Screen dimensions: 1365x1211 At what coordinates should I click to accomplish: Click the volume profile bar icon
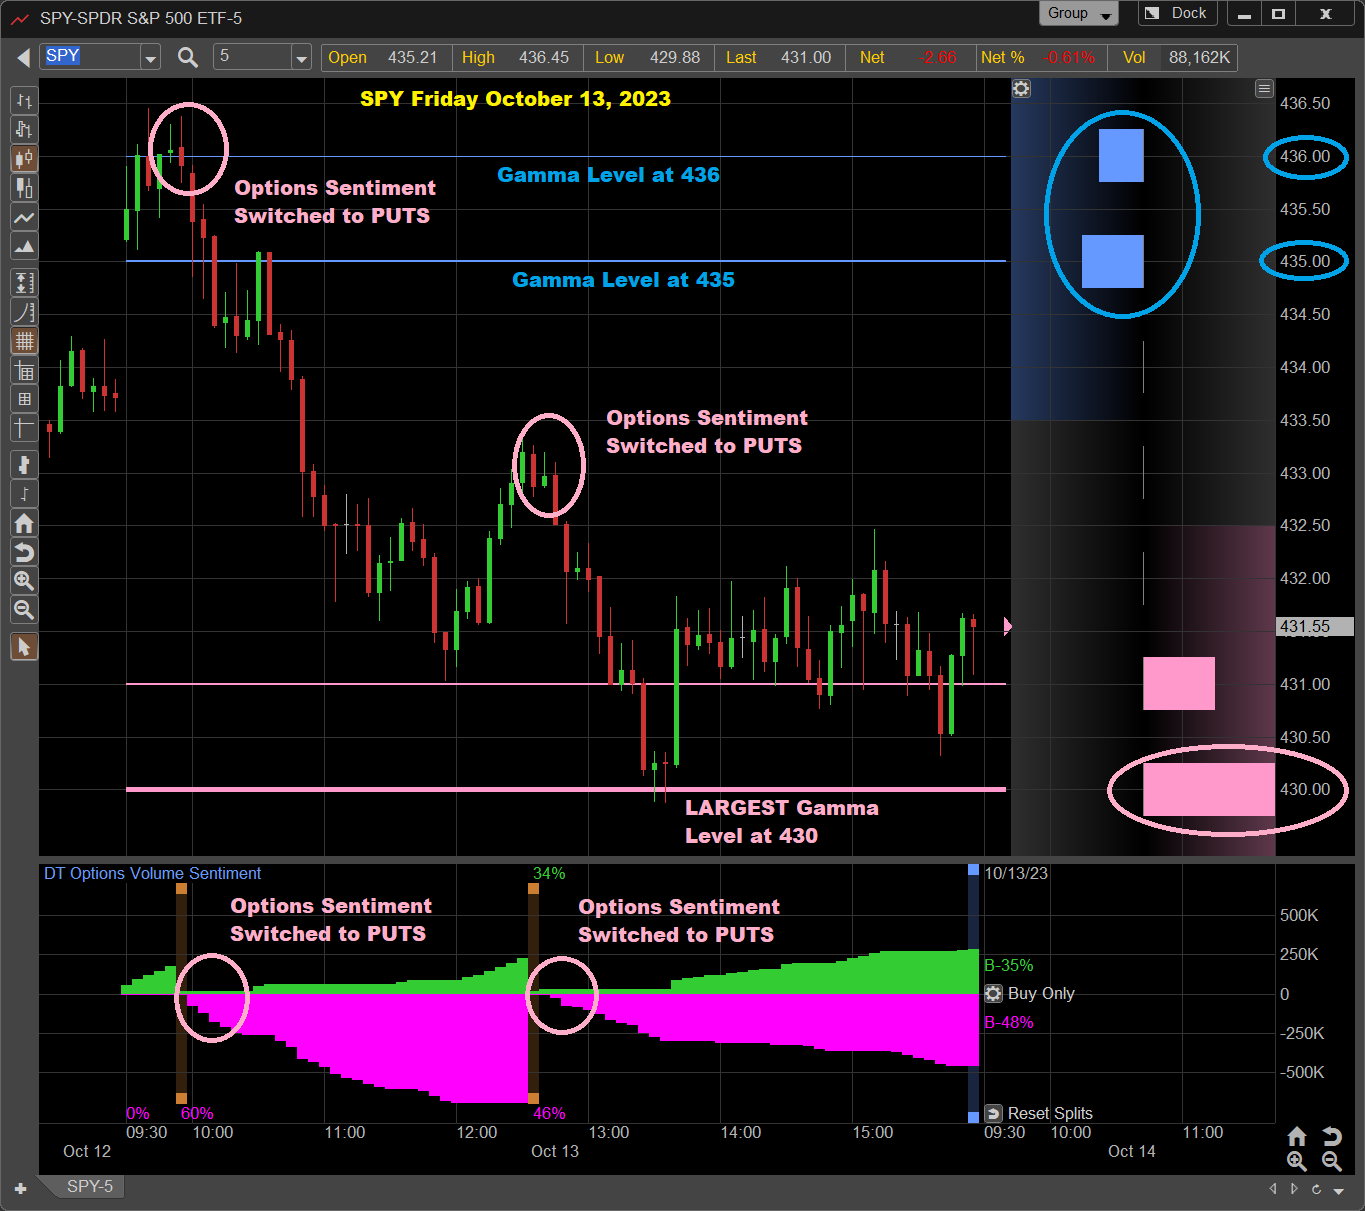pos(24,465)
